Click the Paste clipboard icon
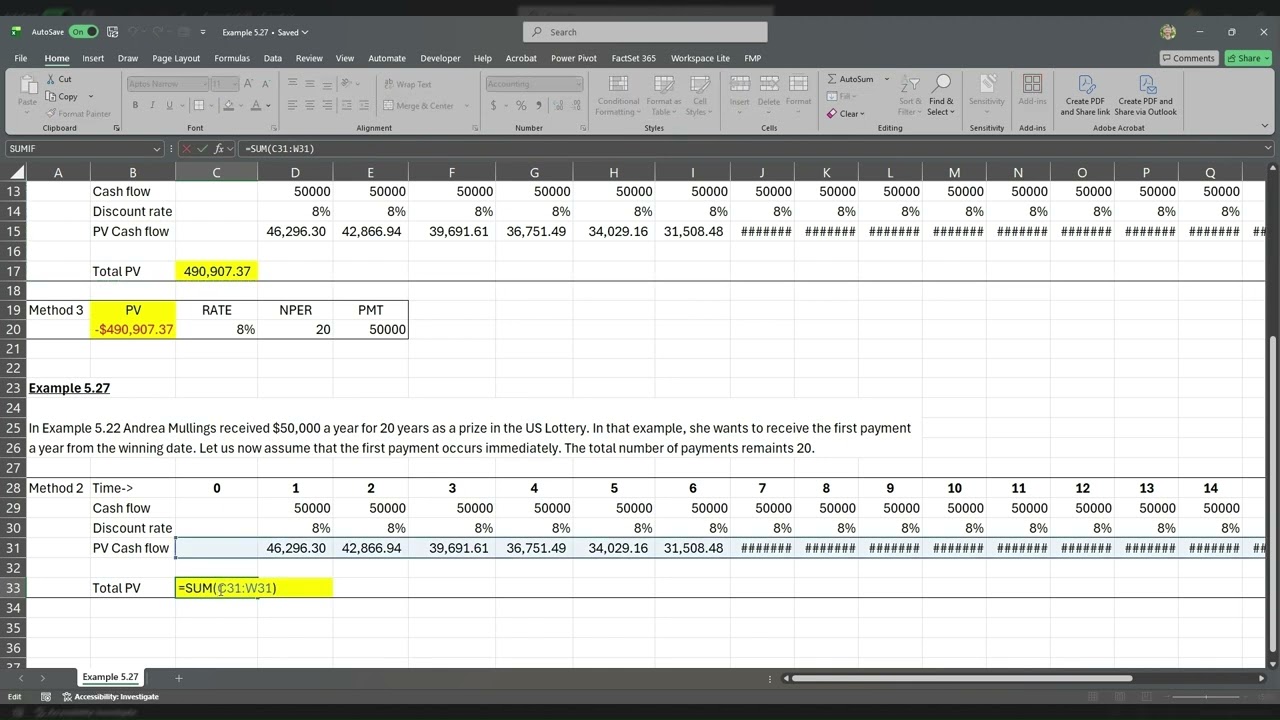This screenshot has width=1280, height=720. pos(27,88)
